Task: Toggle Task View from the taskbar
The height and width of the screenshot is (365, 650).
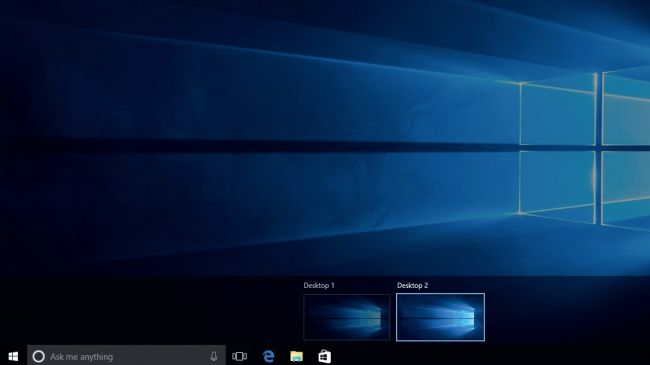Action: (x=240, y=356)
